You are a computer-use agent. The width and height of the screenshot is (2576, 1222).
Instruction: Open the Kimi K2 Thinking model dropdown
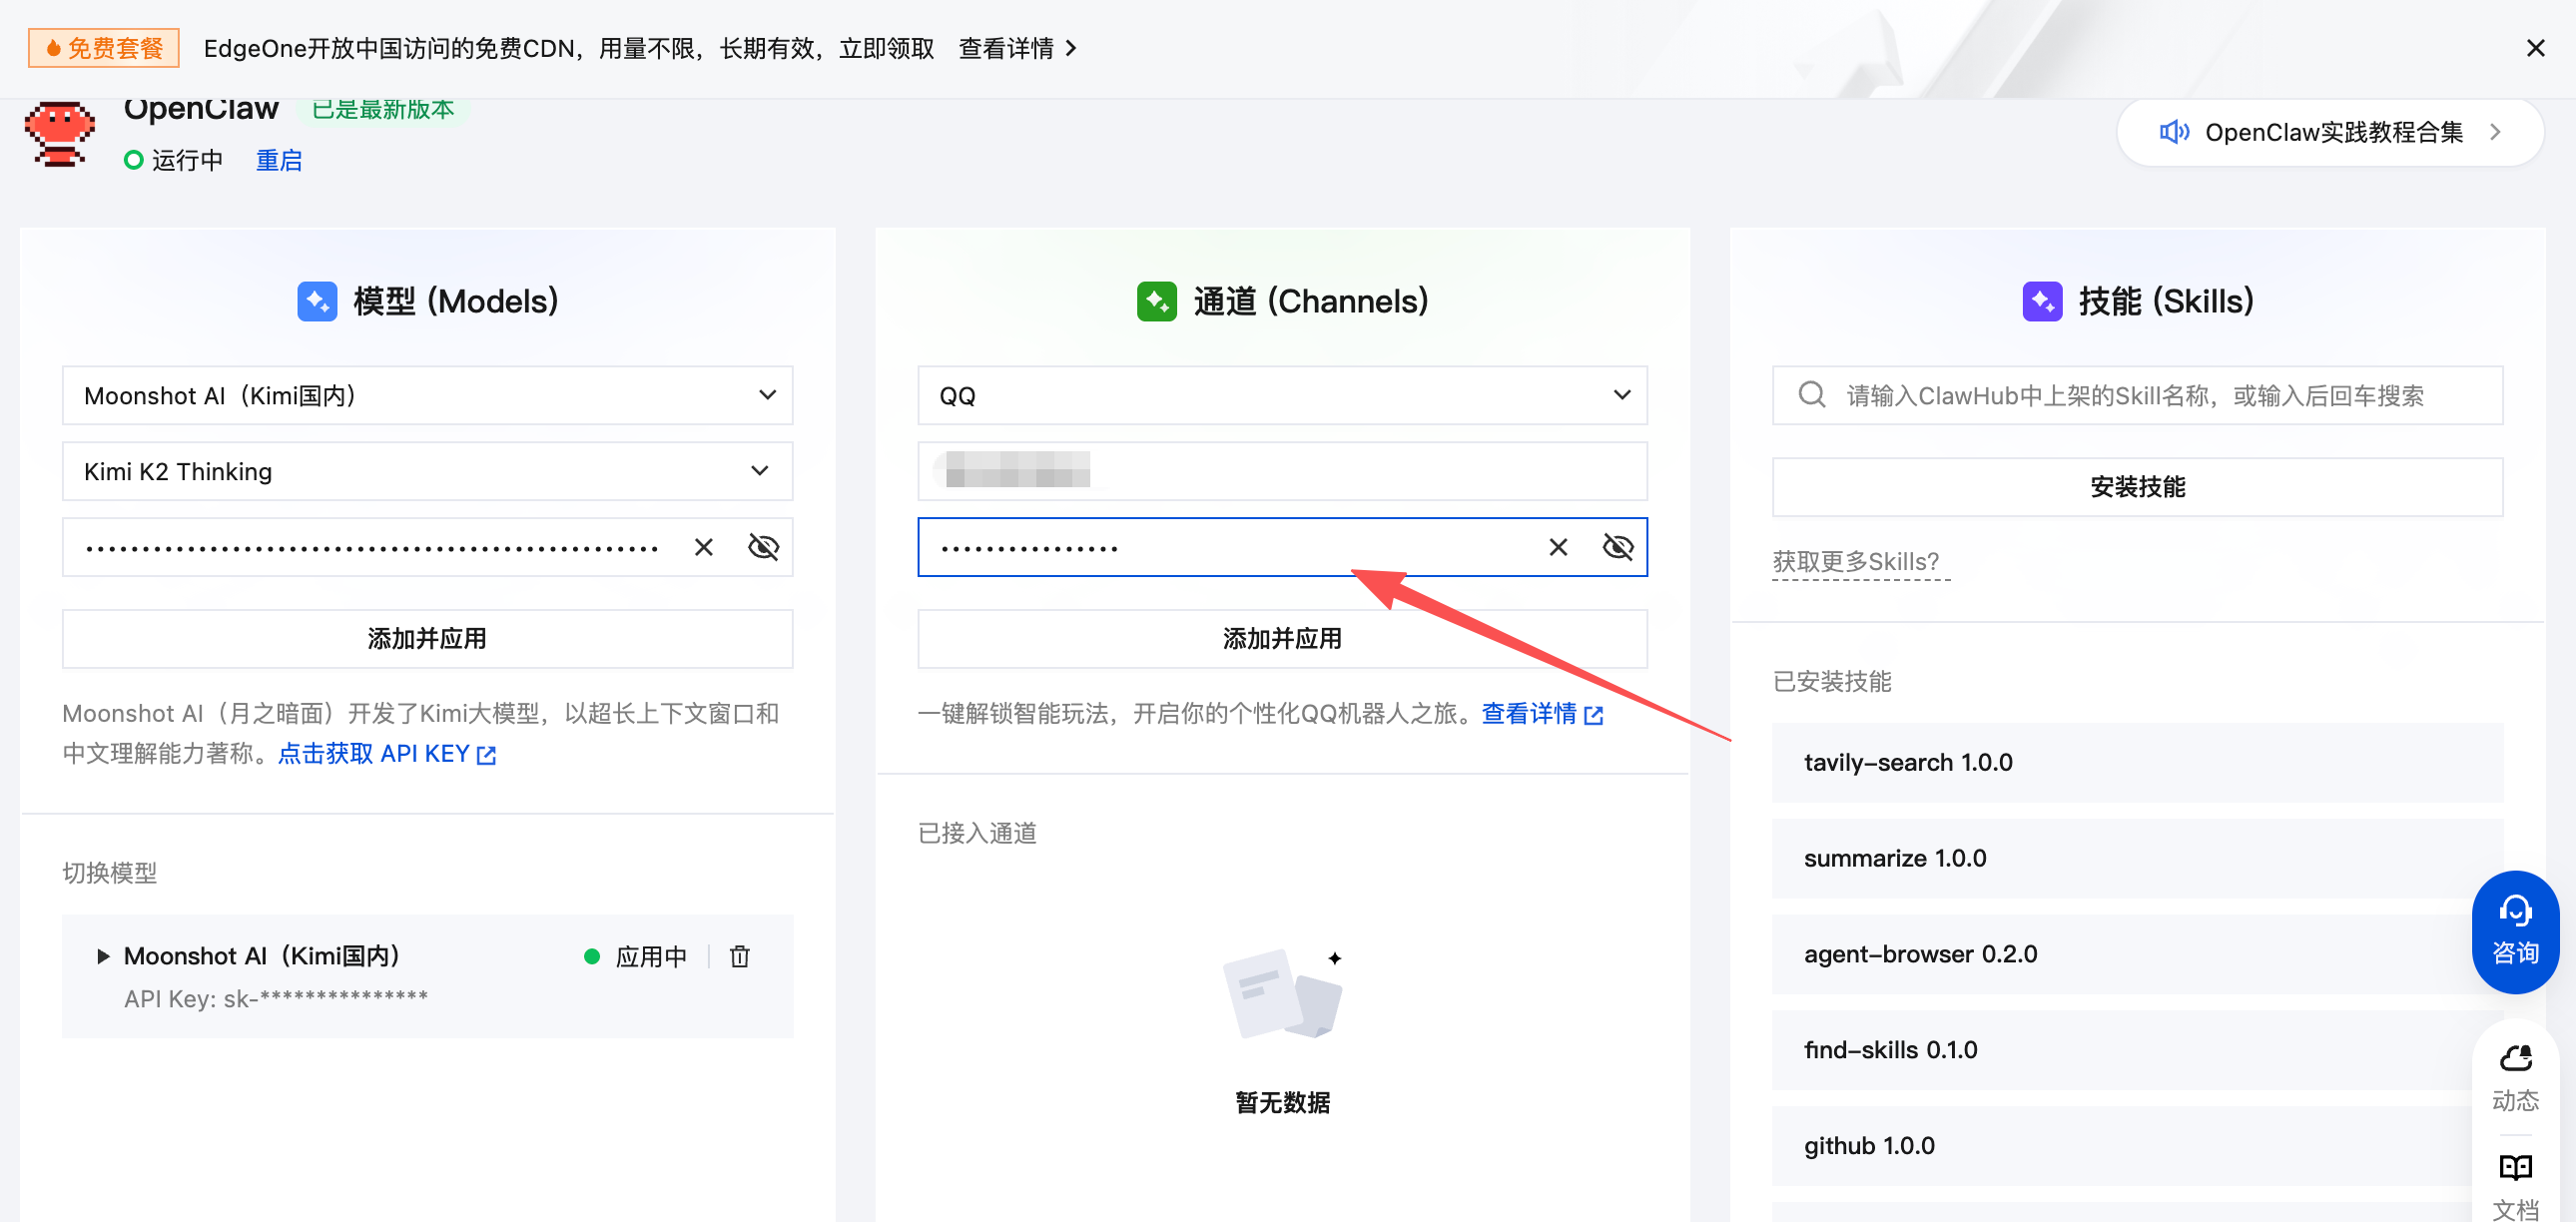point(427,471)
